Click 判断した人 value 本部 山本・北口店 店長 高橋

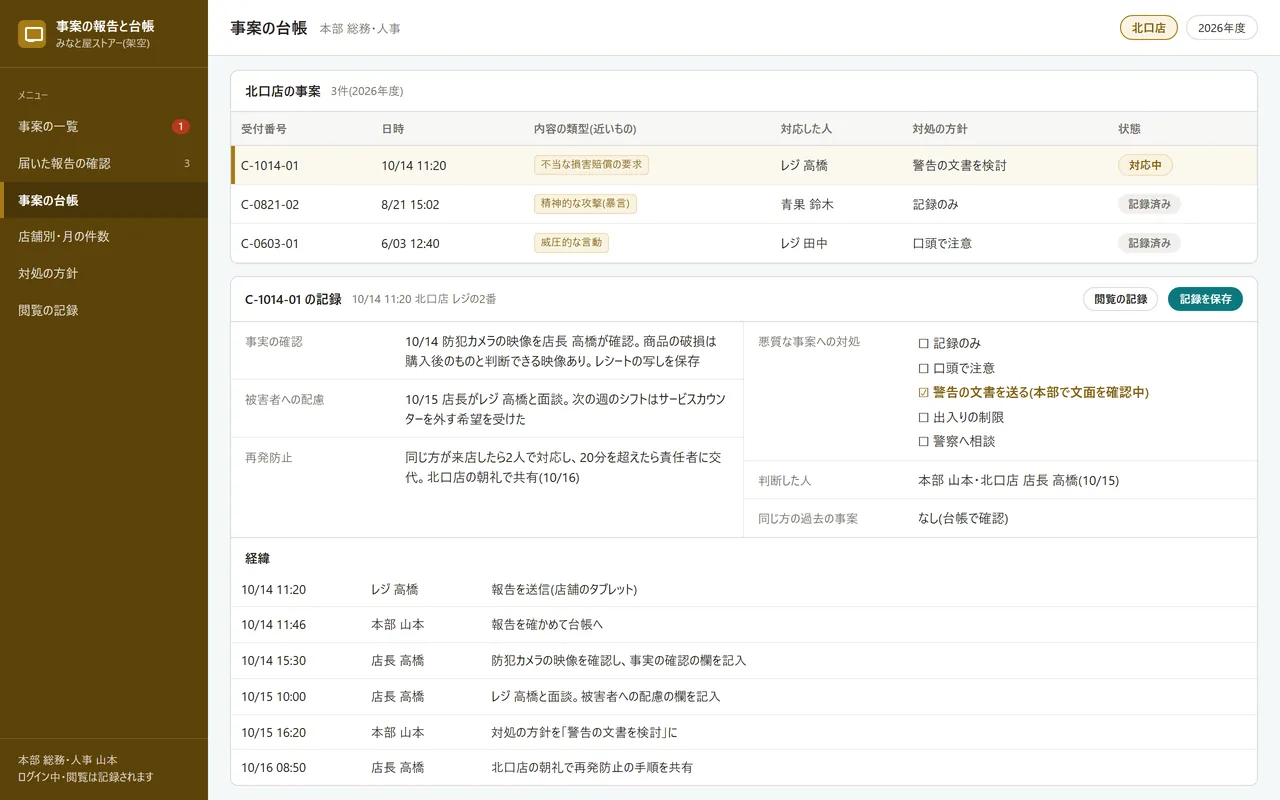[x=1018, y=481]
